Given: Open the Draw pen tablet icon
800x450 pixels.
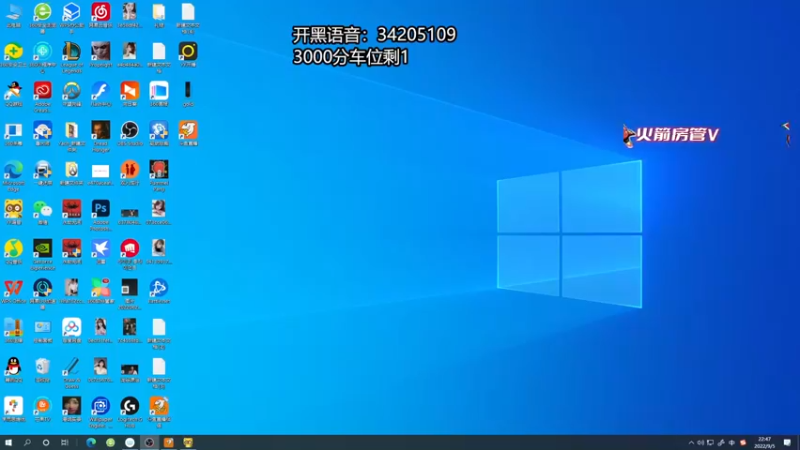Looking at the screenshot, I should point(71,366).
